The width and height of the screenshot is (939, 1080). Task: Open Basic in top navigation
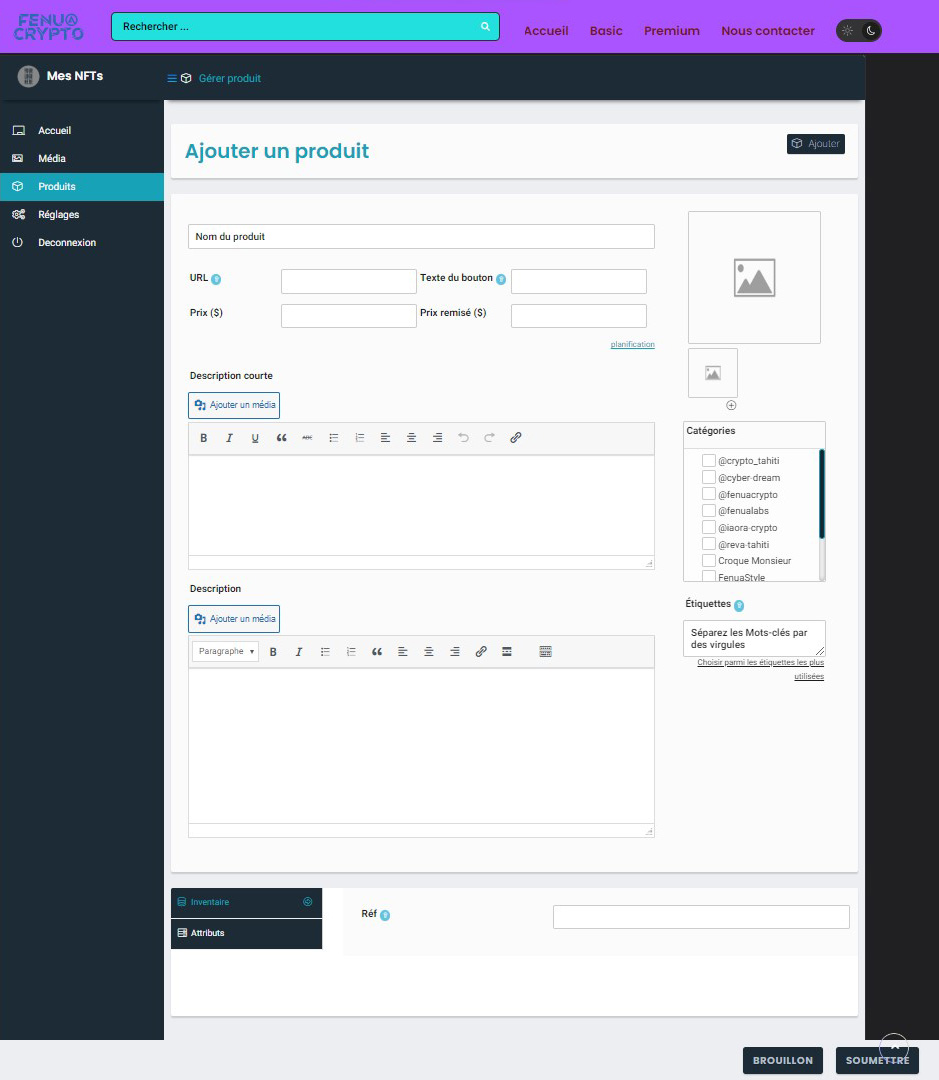tap(606, 31)
